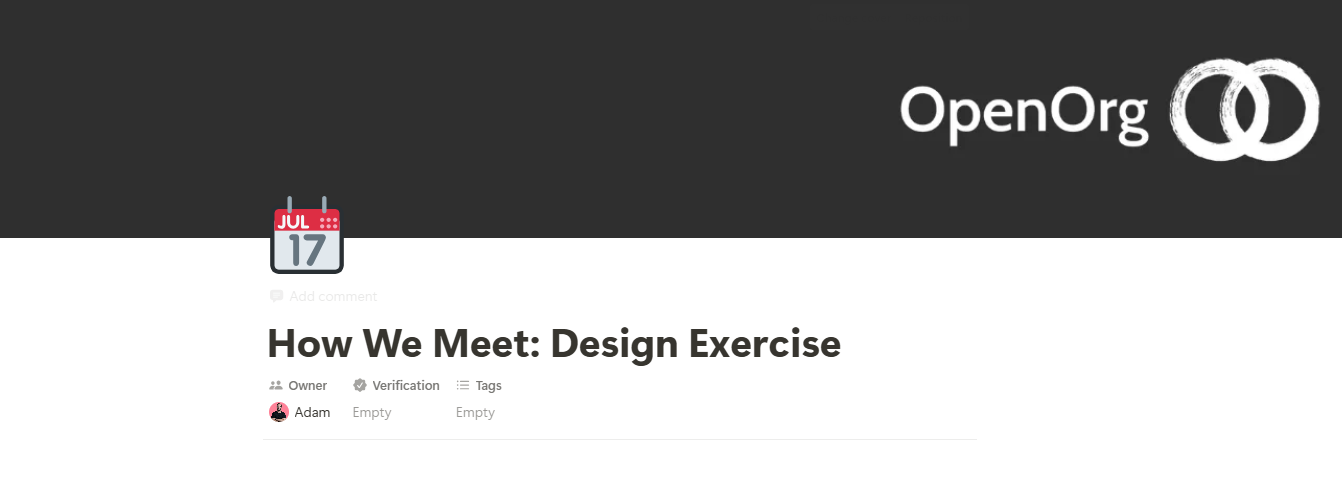Open the Owner property label
Screen dimensions: 1342x495
pos(308,386)
